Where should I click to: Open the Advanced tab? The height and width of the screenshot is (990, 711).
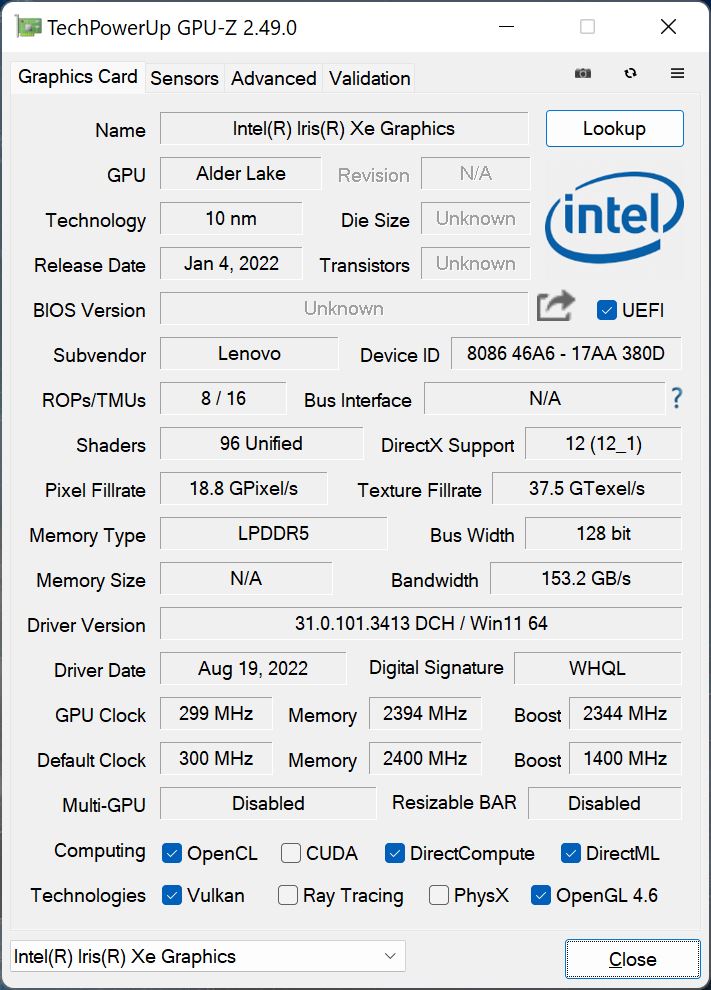273,78
